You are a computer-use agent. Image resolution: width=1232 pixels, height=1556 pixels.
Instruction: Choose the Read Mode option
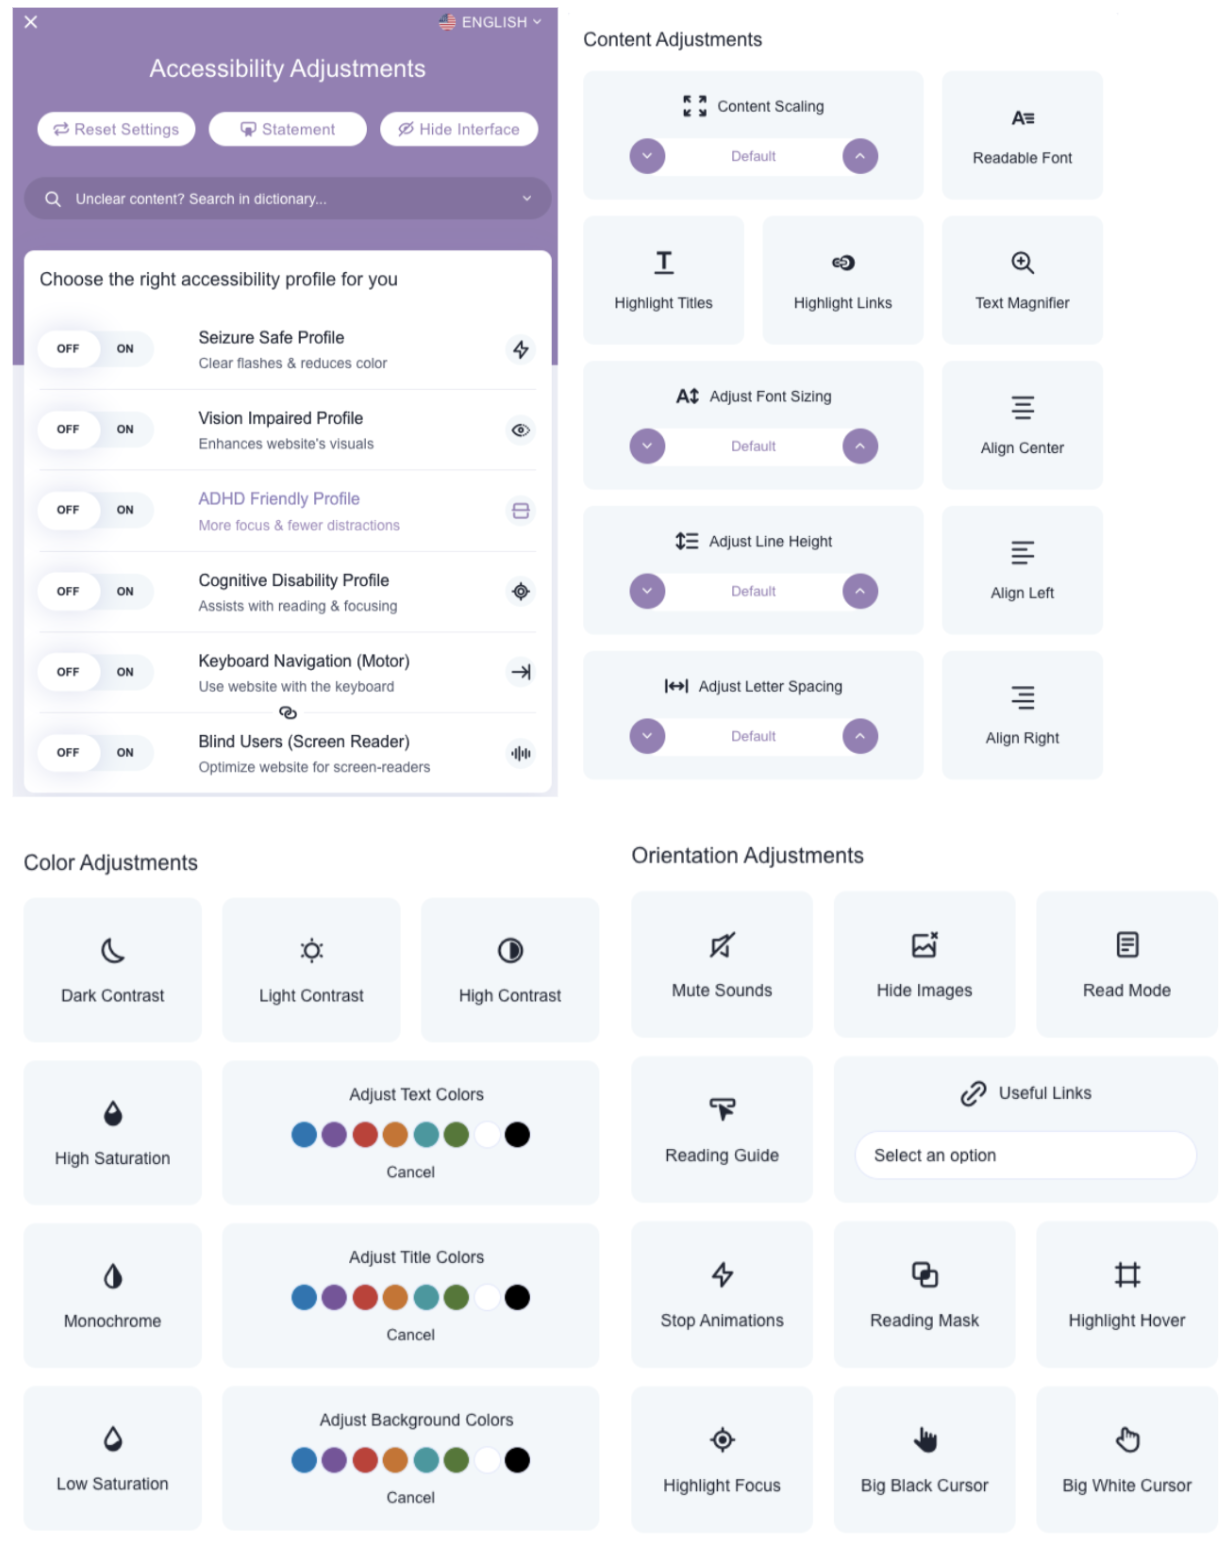[x=1126, y=964]
